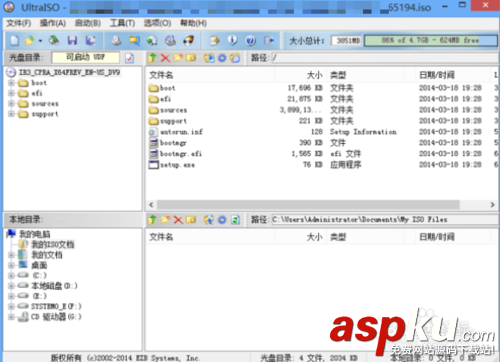Click the image properties icon beside 可启动 UDF
The image size is (500, 362).
[129, 58]
